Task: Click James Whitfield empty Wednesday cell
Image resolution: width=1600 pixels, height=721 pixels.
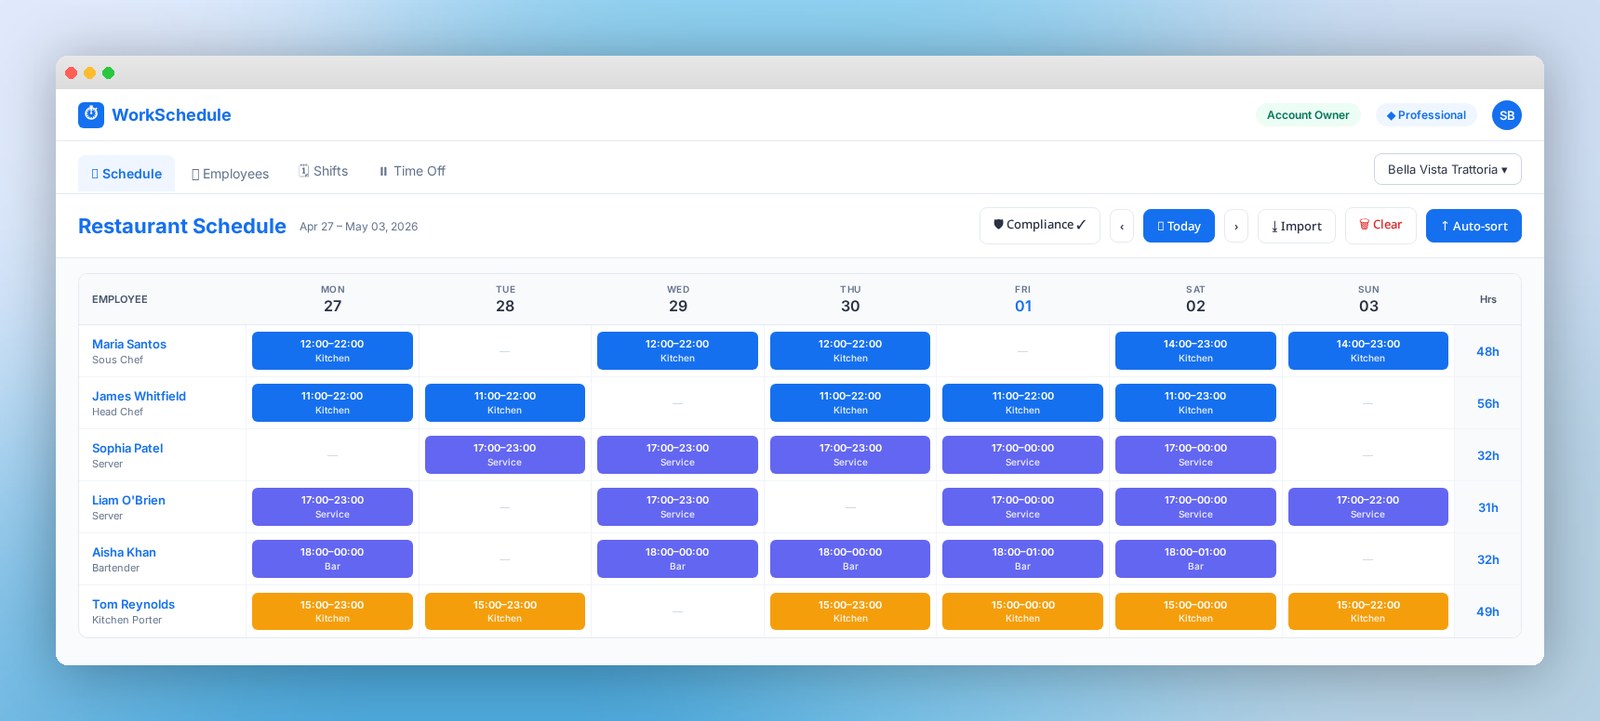Action: click(678, 403)
